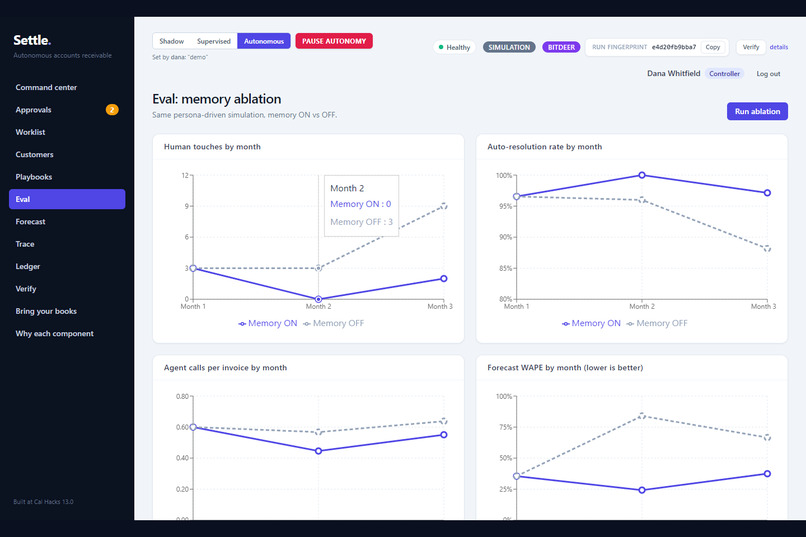The image size is (806, 537).
Task: Open Playbooks section
Action: 67,177
